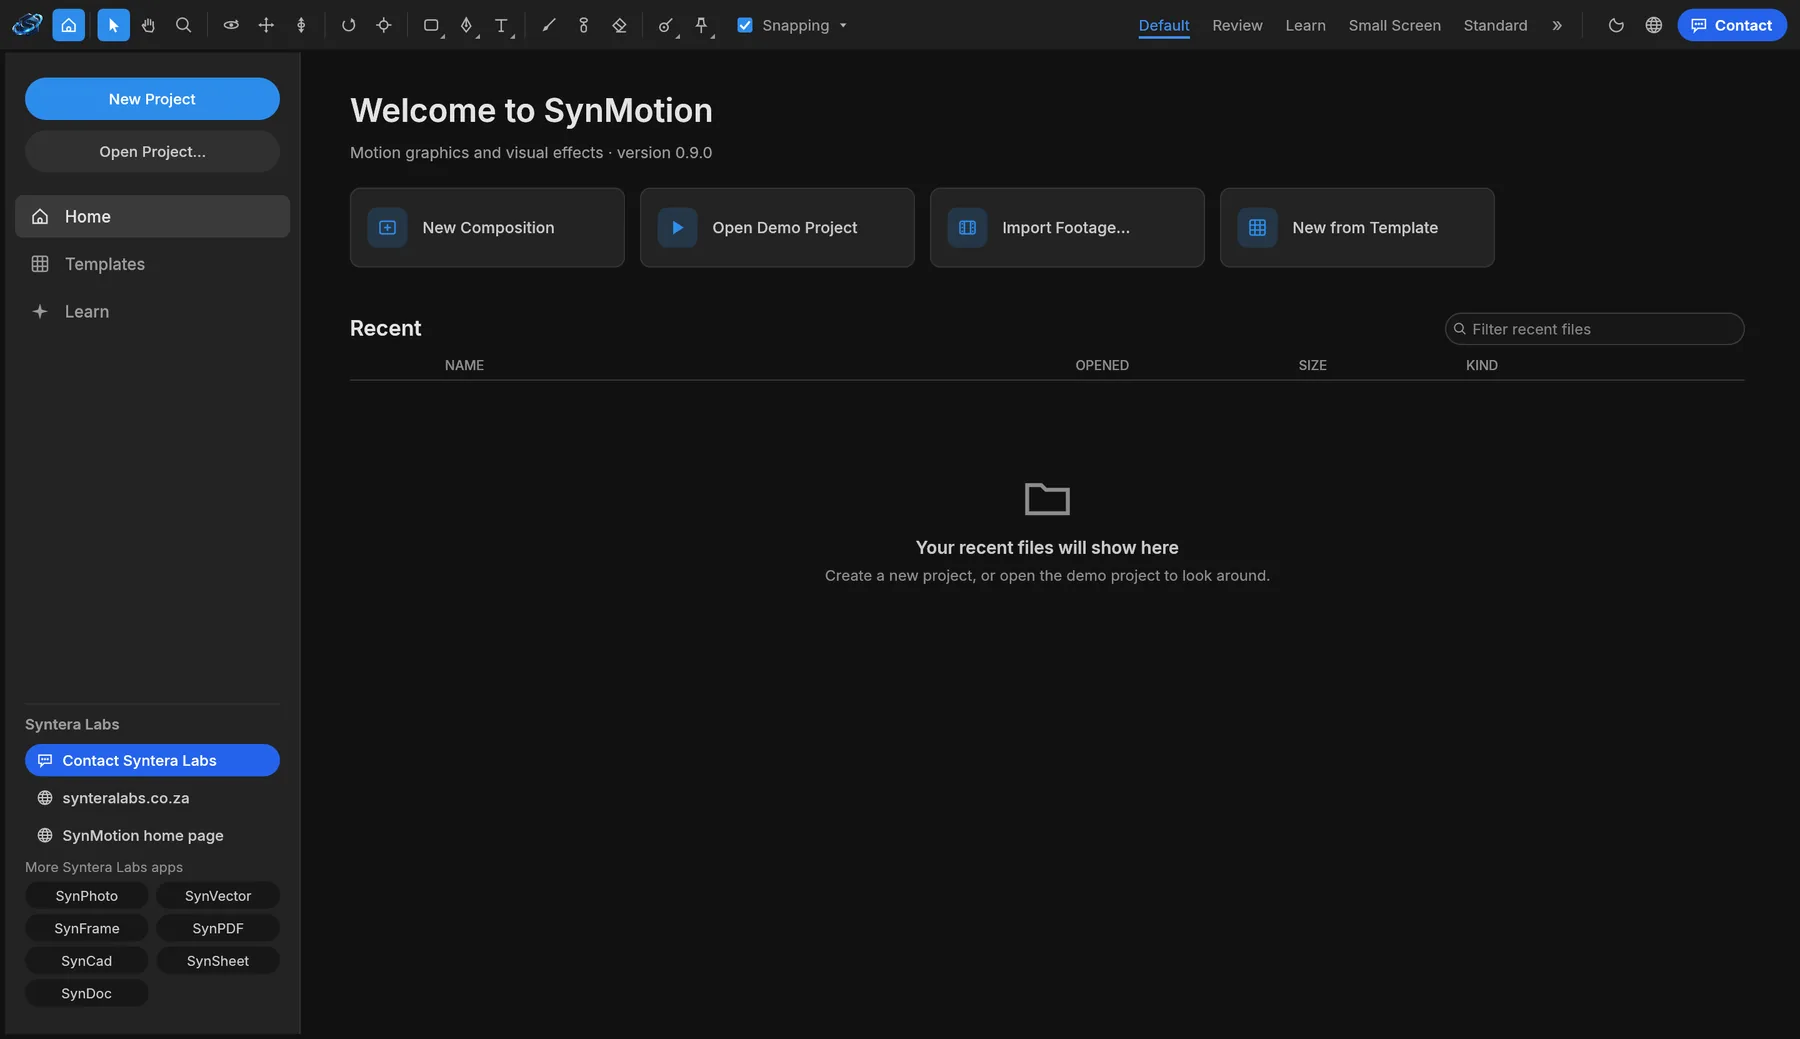Select the Text tool
1800x1039 pixels.
click(501, 25)
